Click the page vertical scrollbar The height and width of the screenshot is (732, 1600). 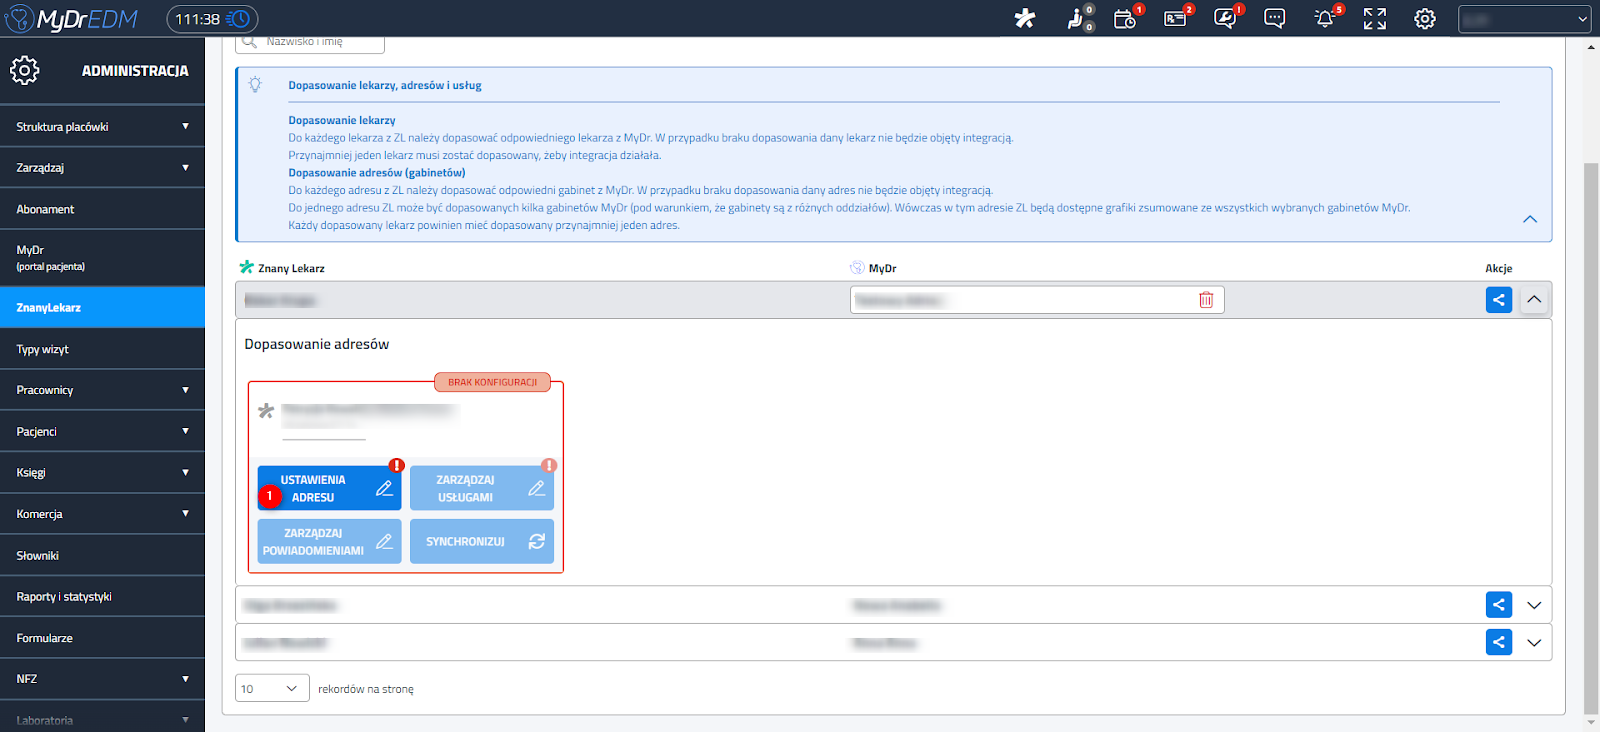1591,436
